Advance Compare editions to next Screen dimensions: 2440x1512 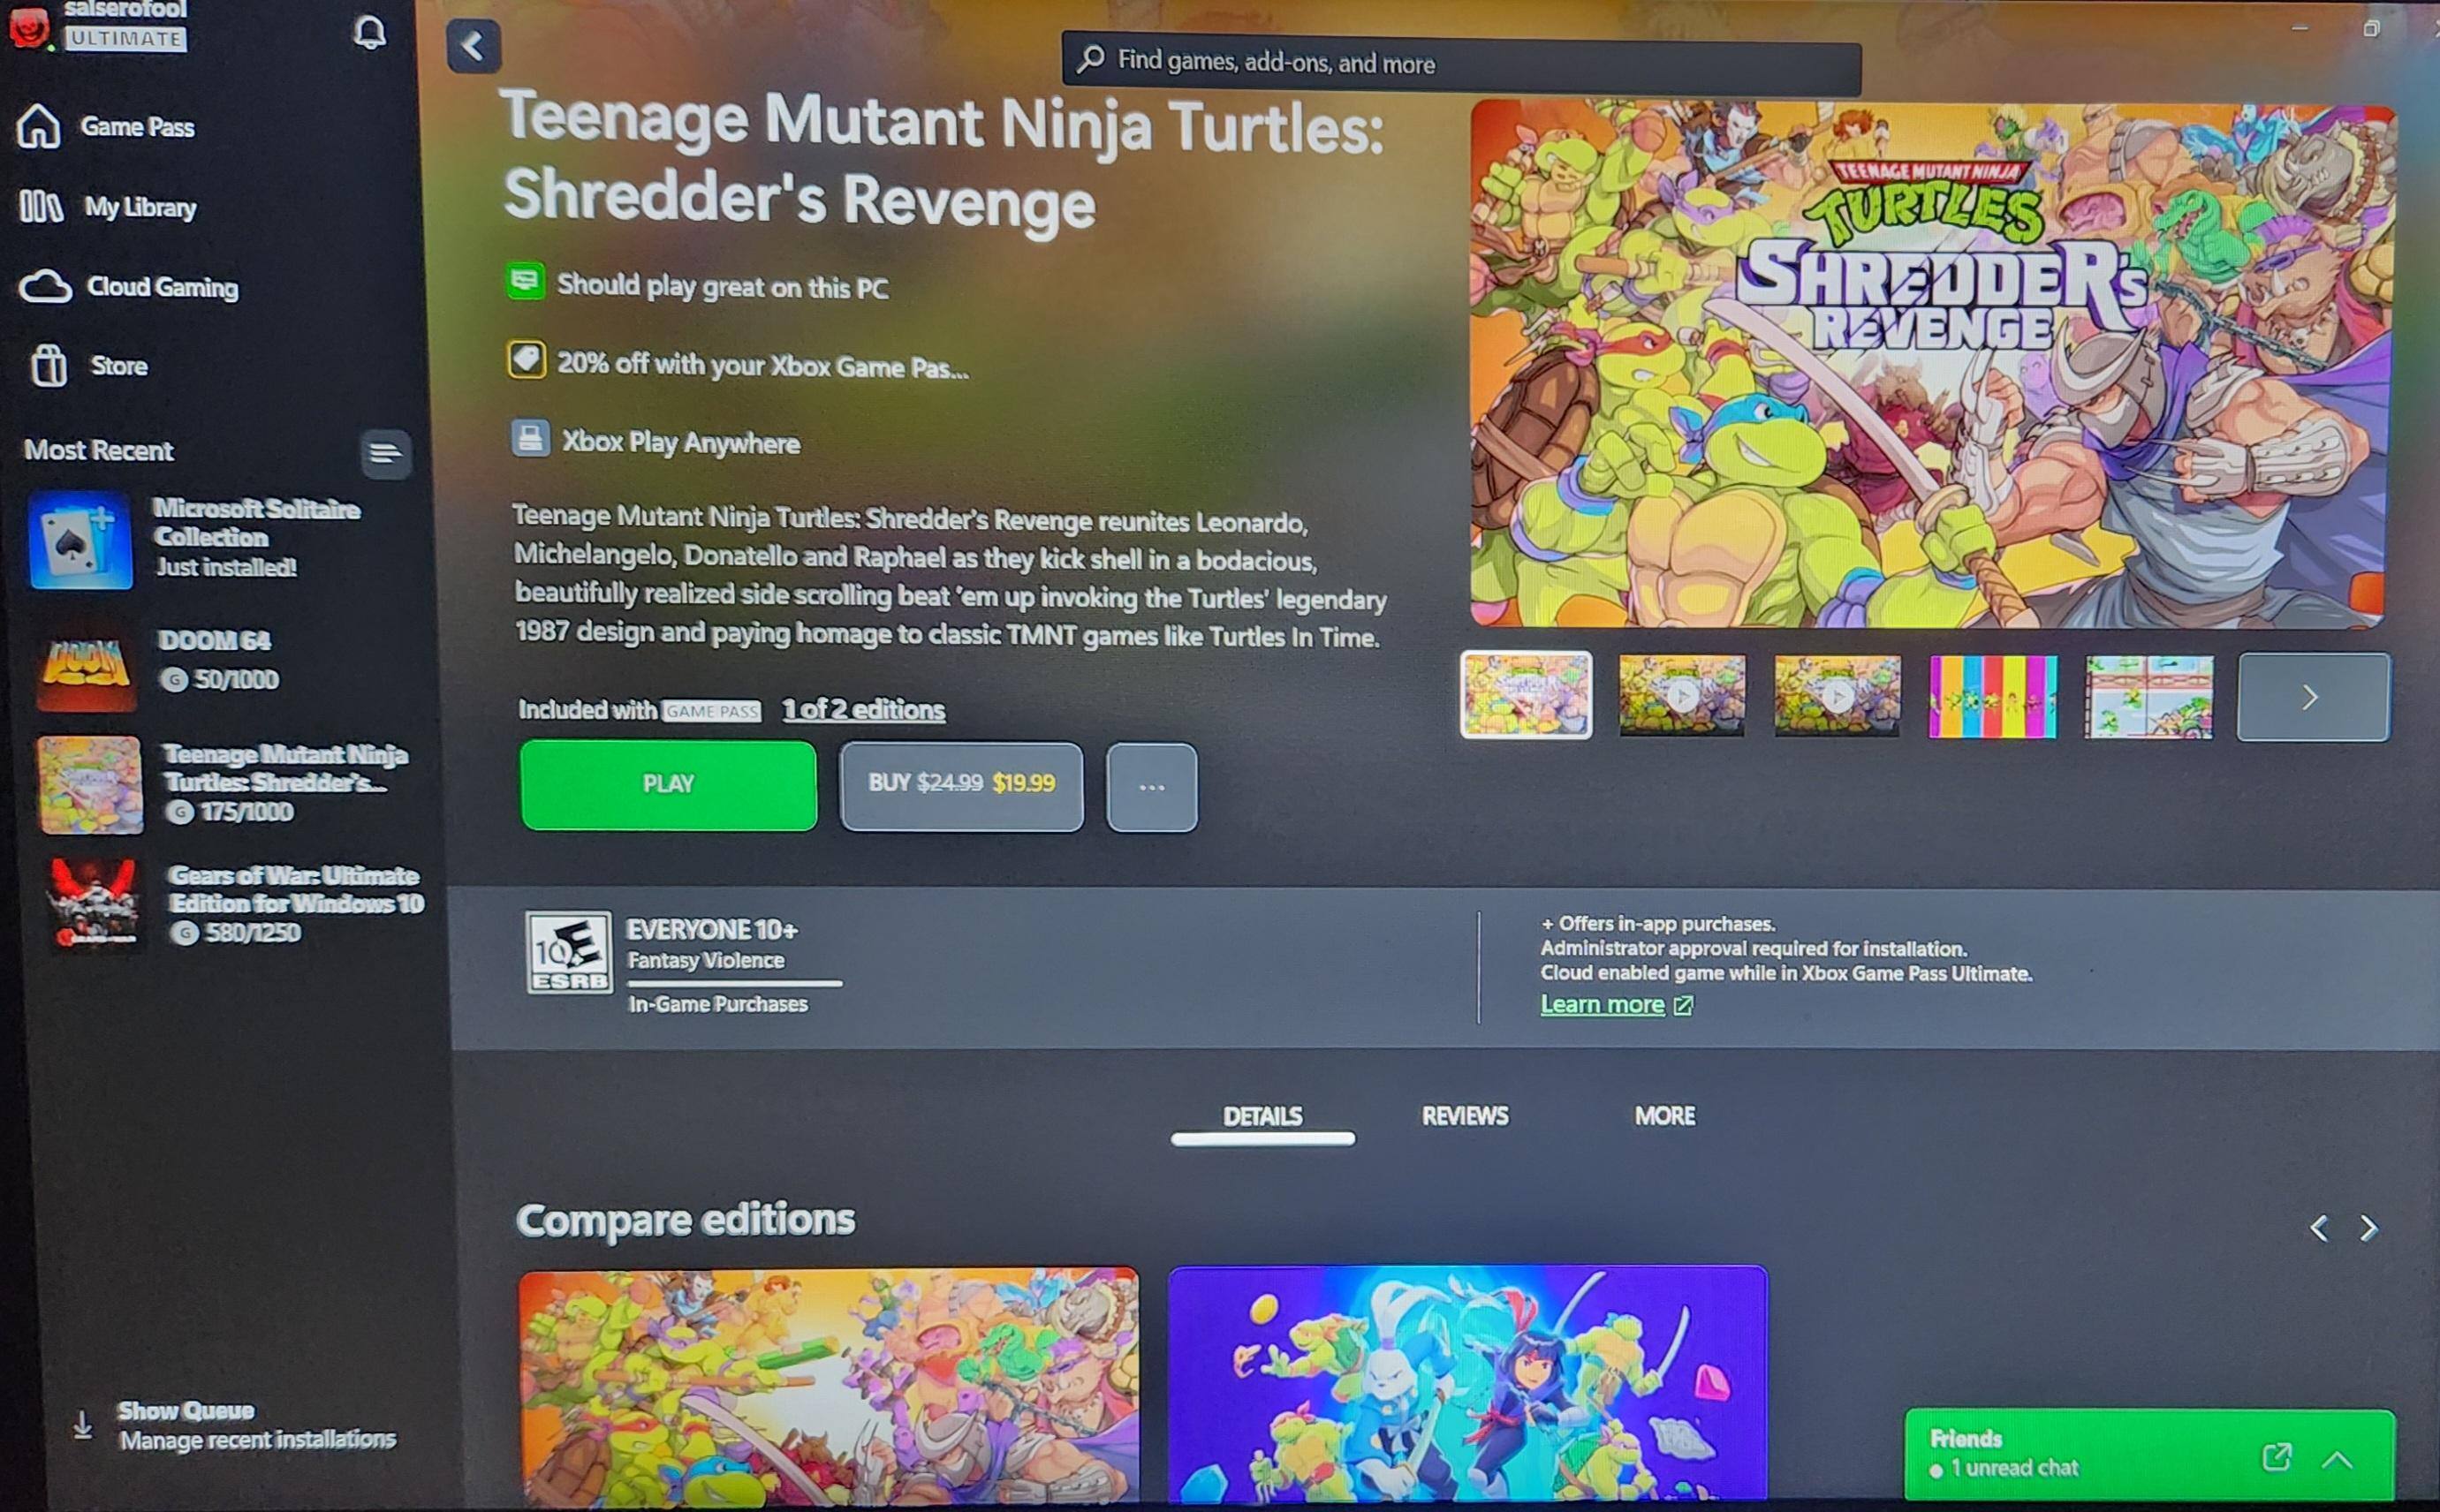[2368, 1228]
